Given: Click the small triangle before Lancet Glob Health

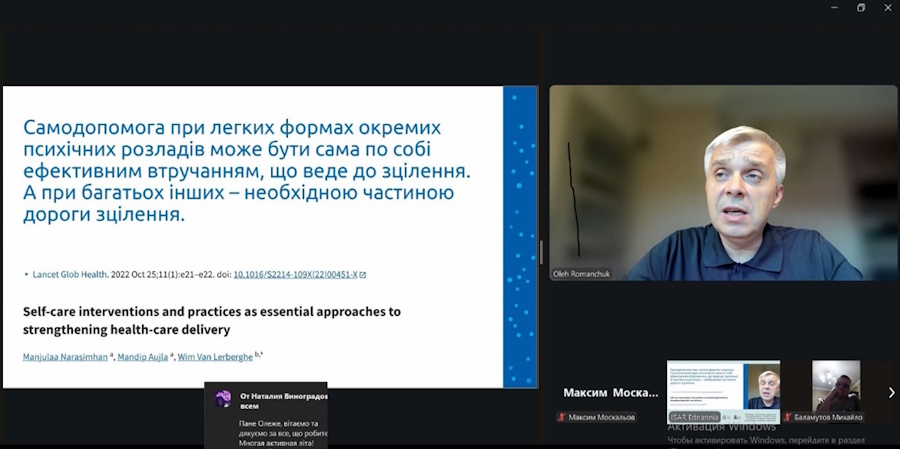Looking at the screenshot, I should click(x=26, y=274).
